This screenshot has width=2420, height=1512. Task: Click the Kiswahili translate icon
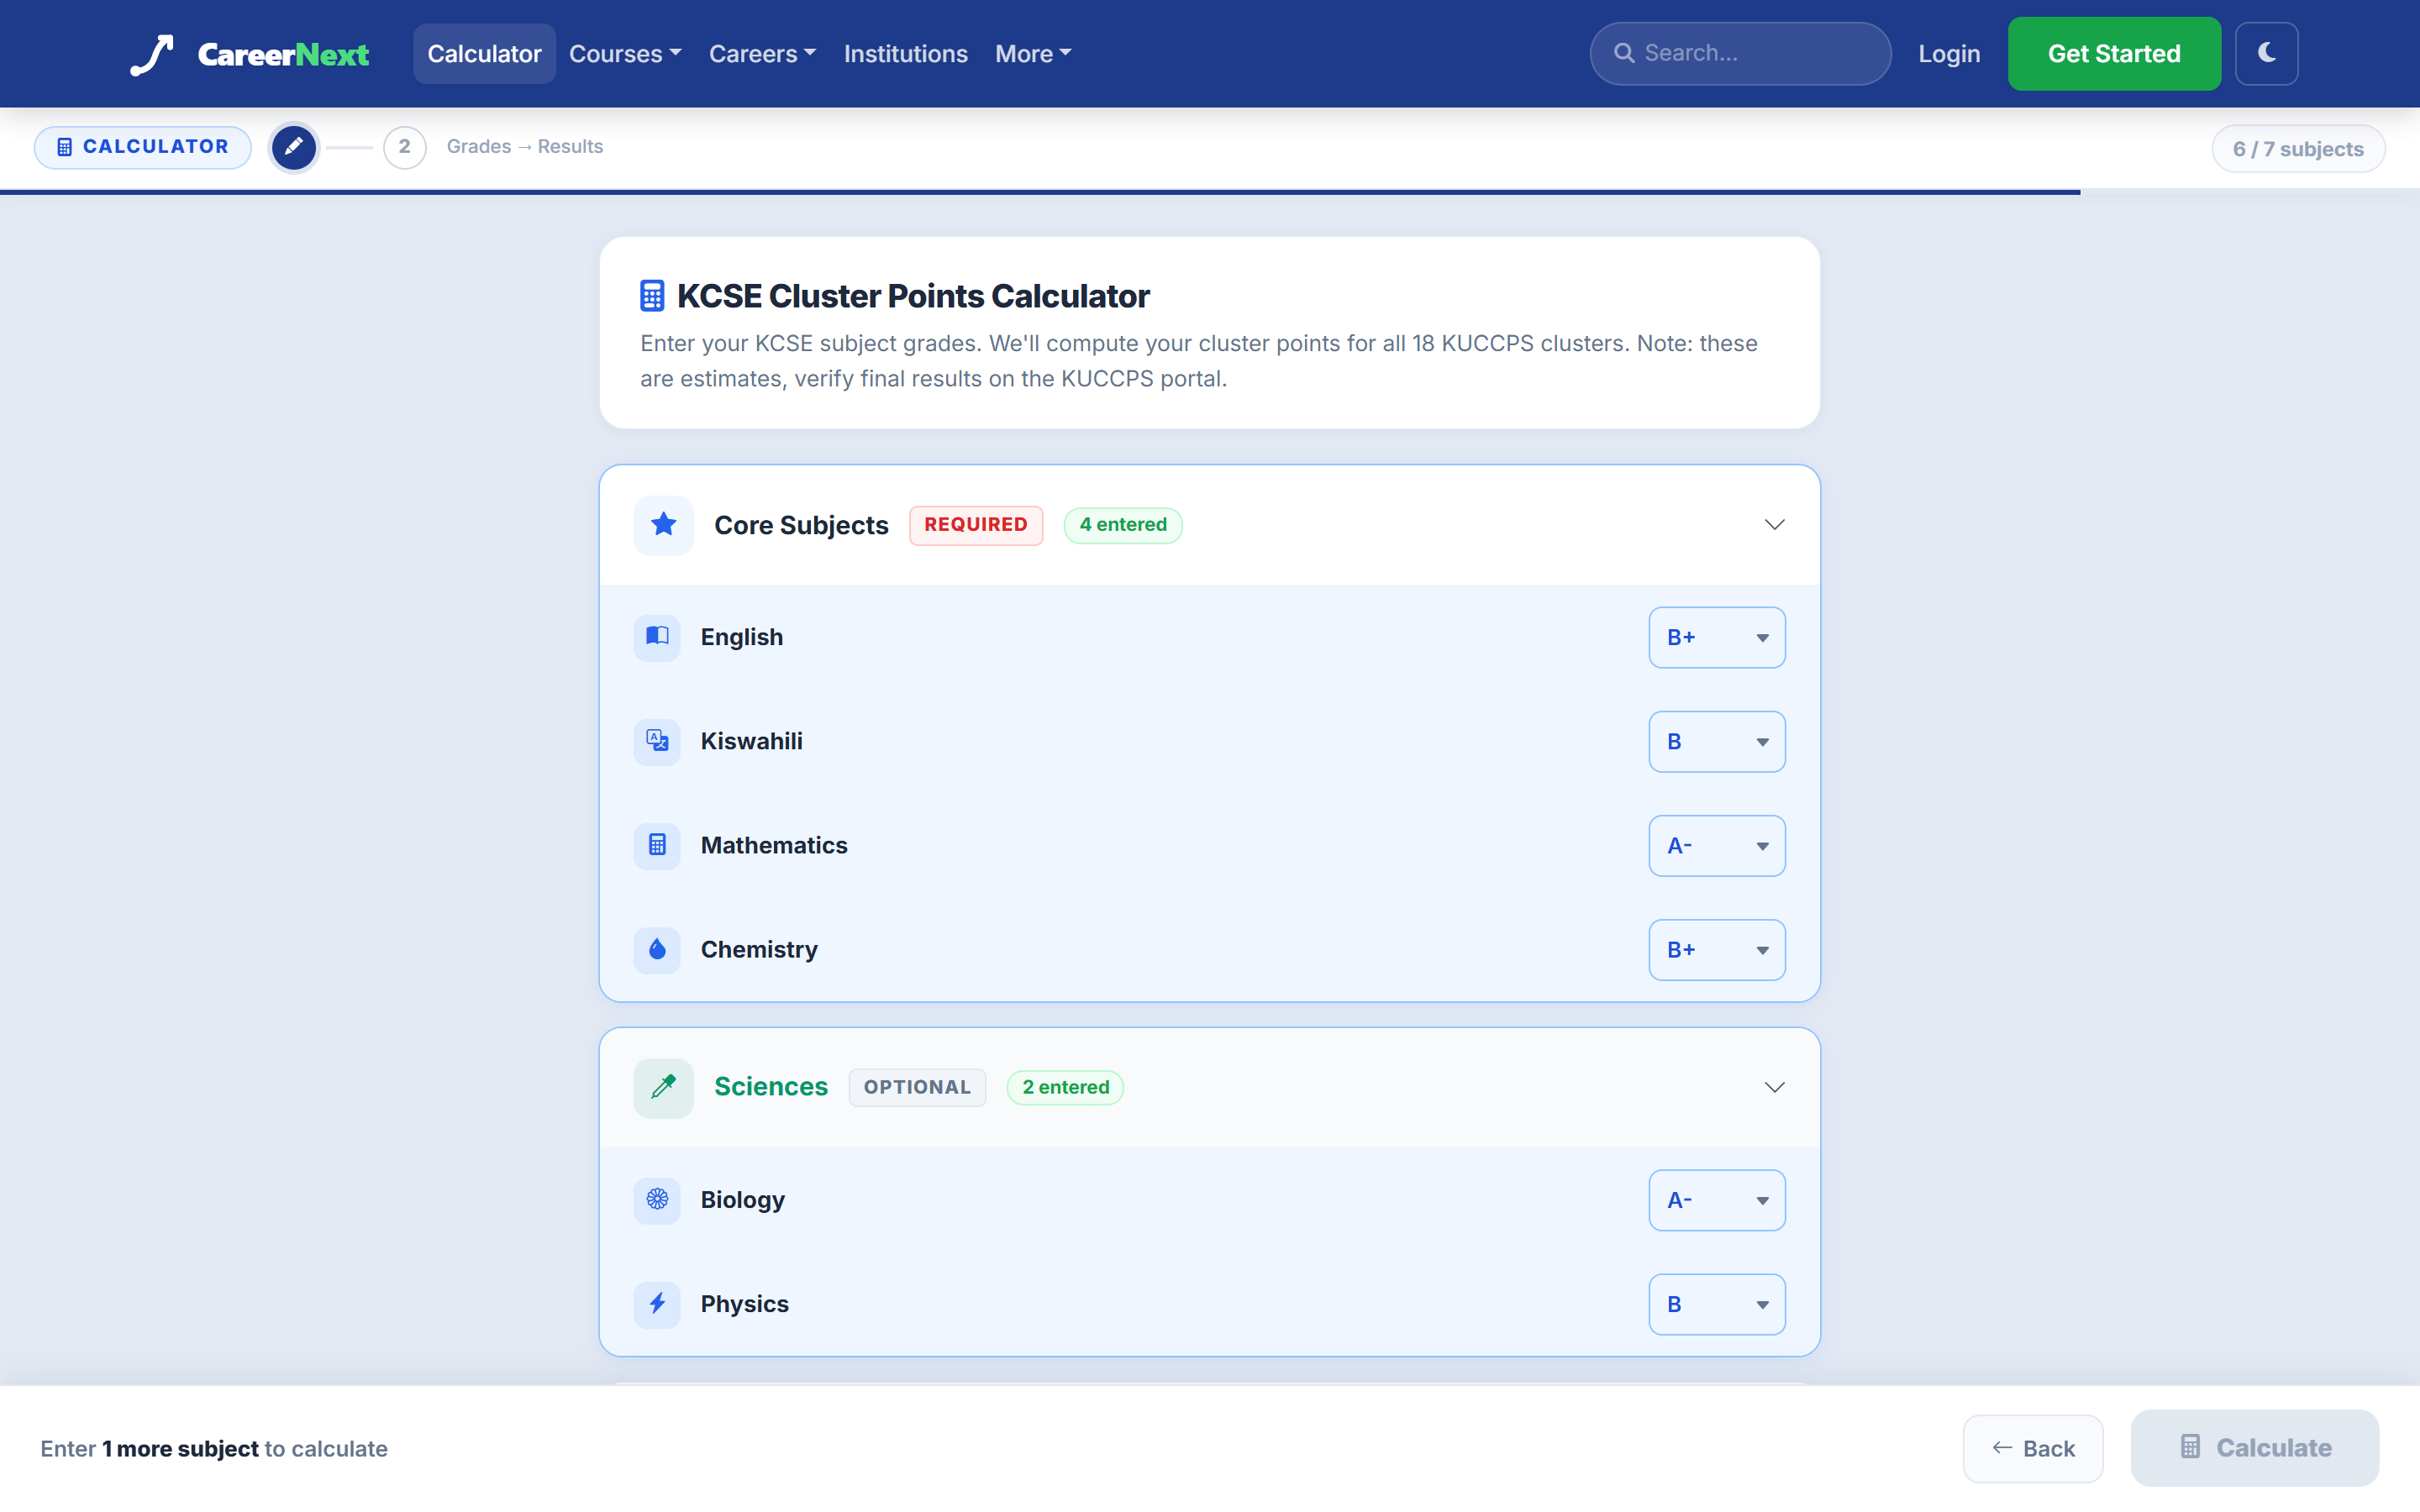click(657, 741)
